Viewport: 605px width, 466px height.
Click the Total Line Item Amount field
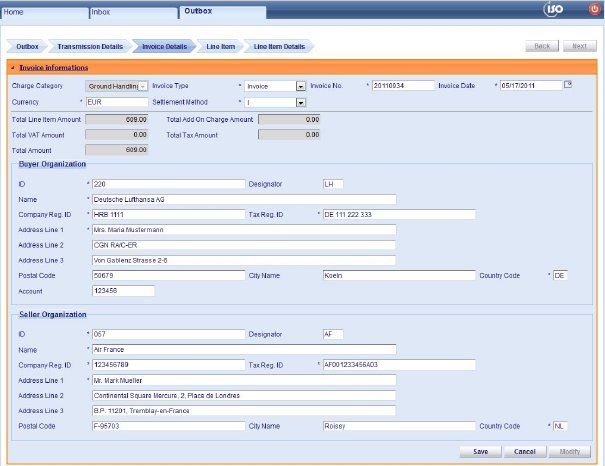coord(117,120)
